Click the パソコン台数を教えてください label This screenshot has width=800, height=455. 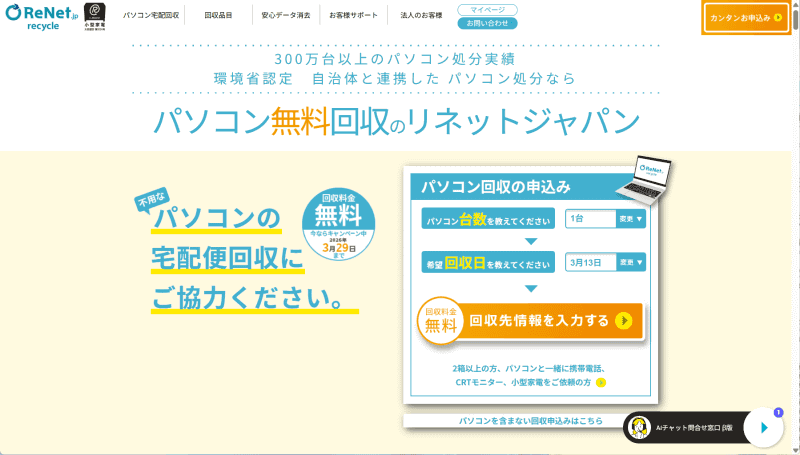click(488, 219)
